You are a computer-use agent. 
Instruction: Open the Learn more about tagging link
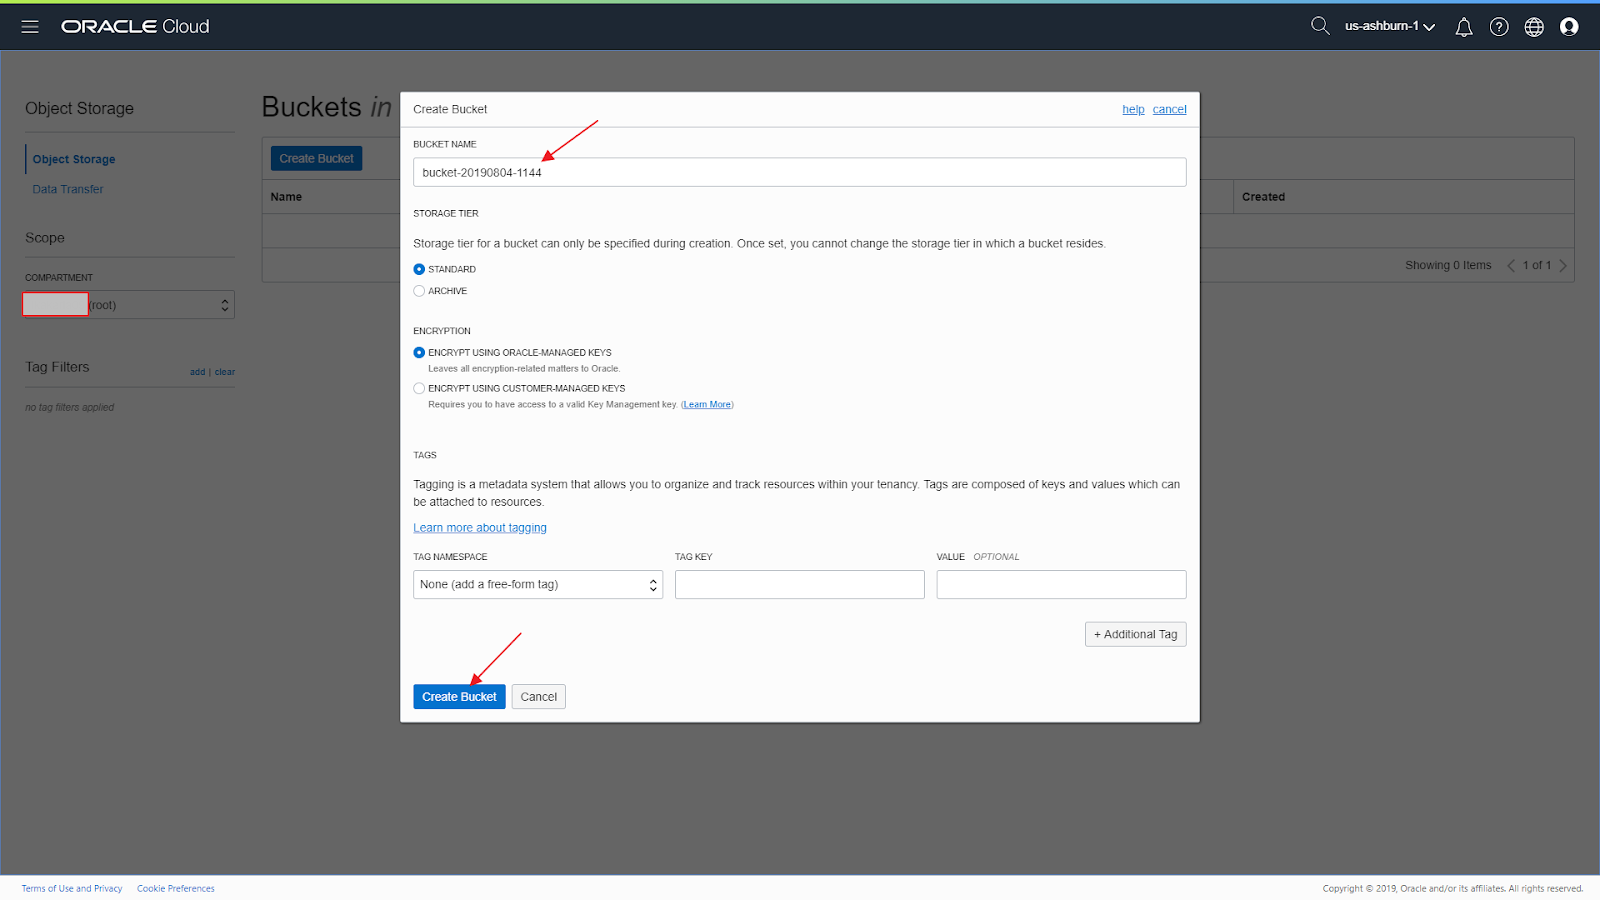[480, 527]
